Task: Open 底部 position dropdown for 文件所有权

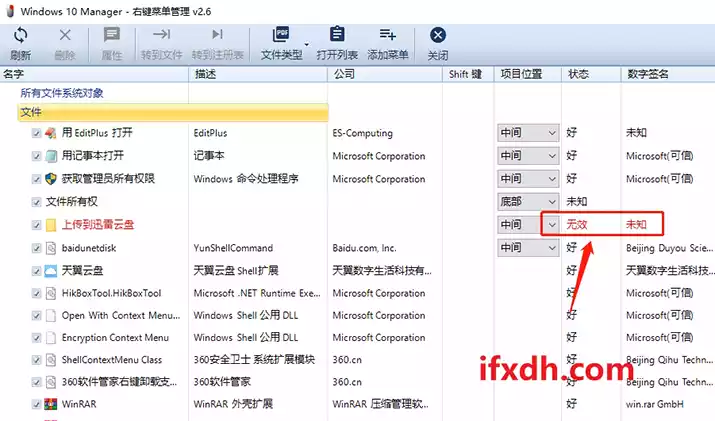Action: (x=528, y=201)
